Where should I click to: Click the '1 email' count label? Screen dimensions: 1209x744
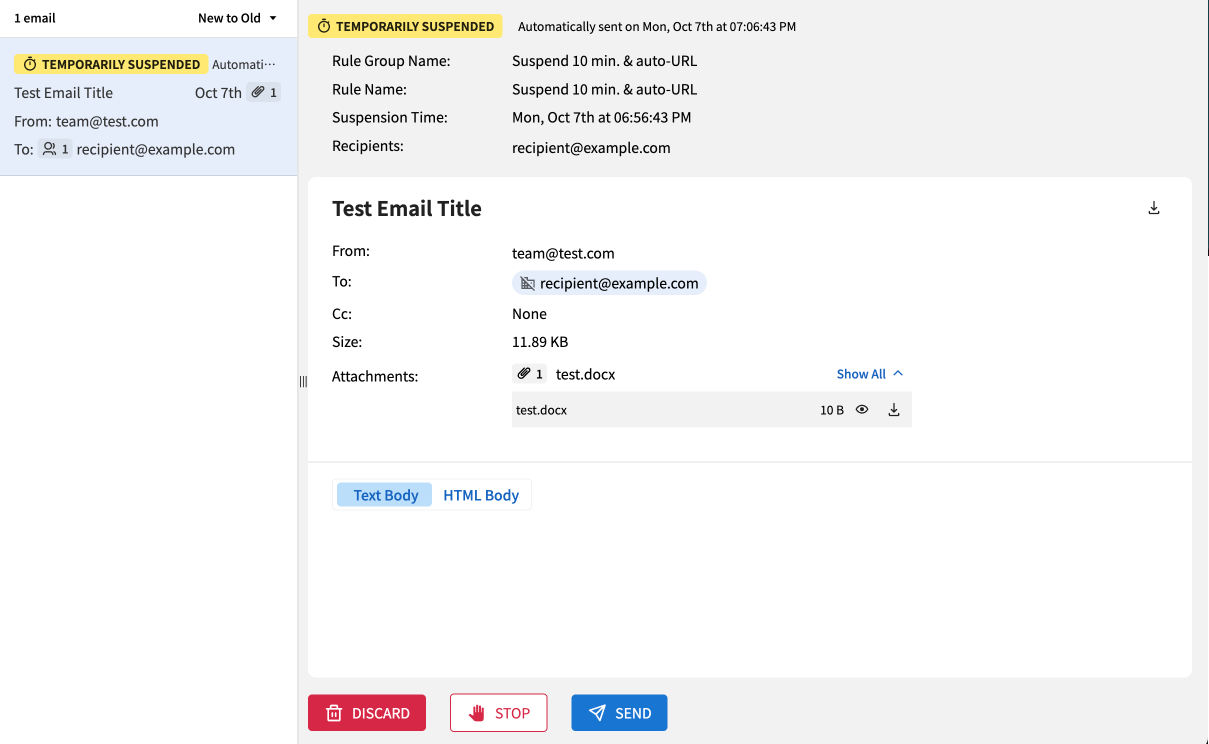35,18
